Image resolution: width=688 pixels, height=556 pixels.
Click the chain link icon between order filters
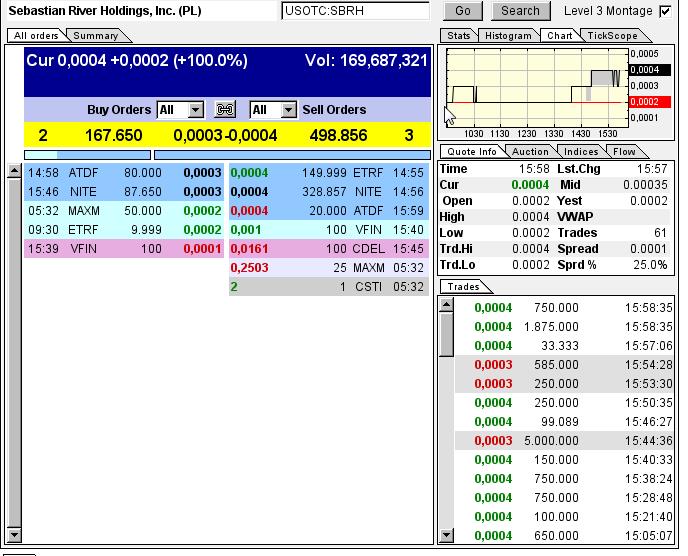(225, 109)
